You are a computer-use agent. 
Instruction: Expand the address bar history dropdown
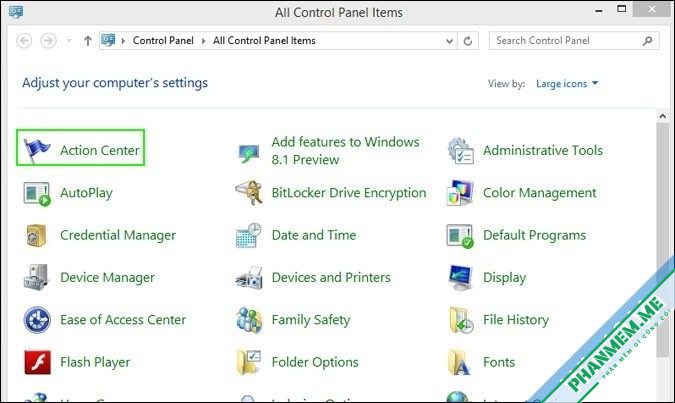(x=449, y=41)
